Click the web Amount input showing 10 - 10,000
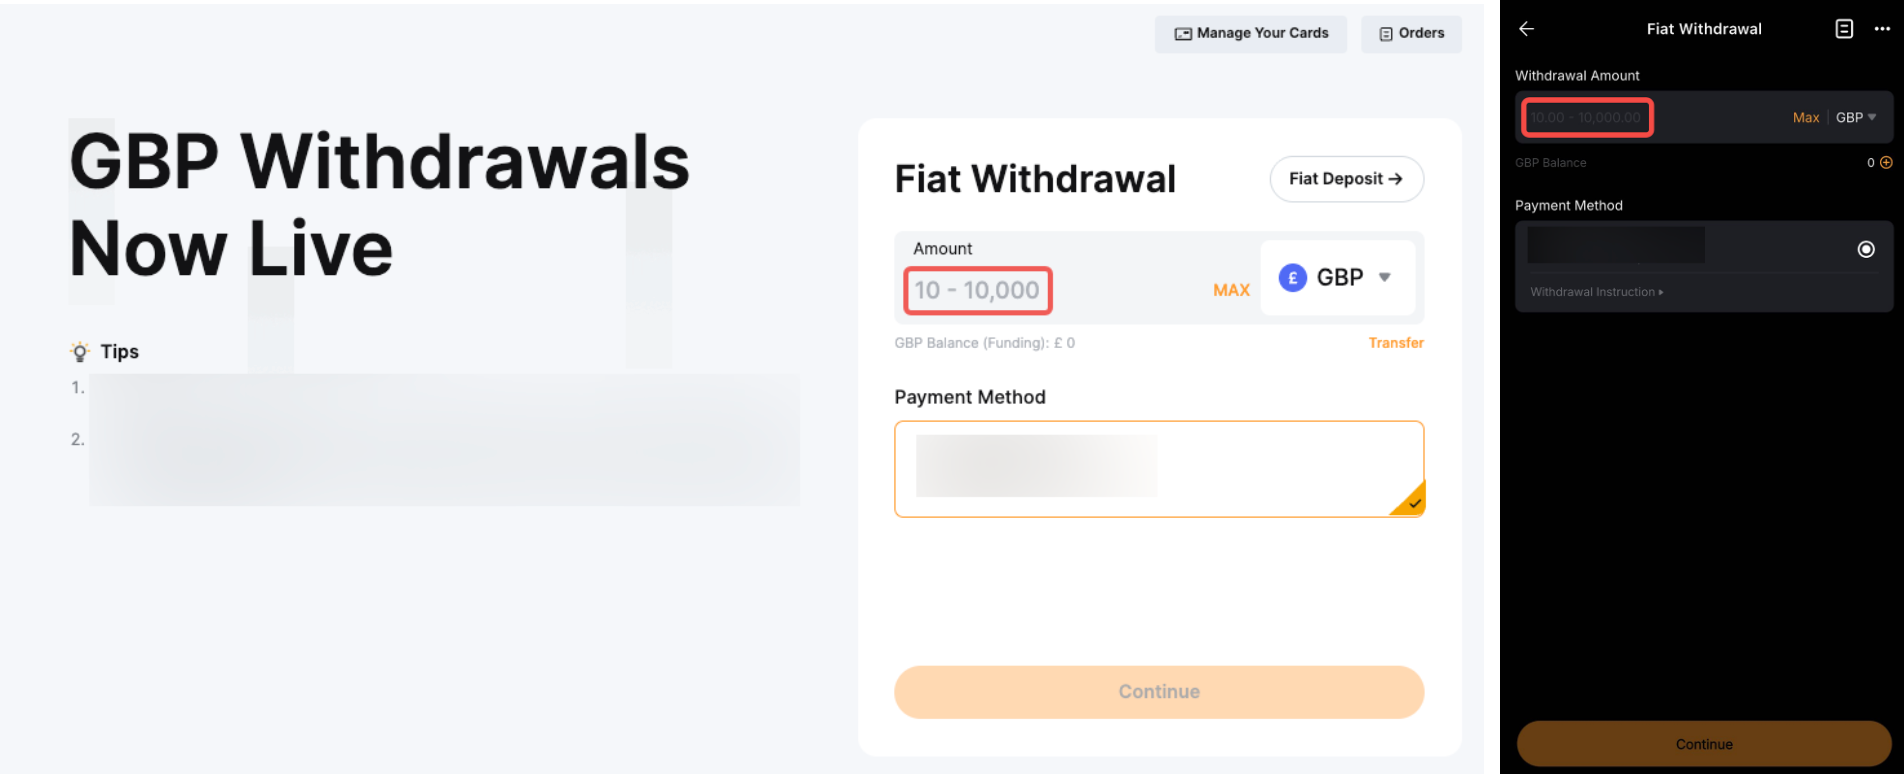1904x774 pixels. [977, 291]
